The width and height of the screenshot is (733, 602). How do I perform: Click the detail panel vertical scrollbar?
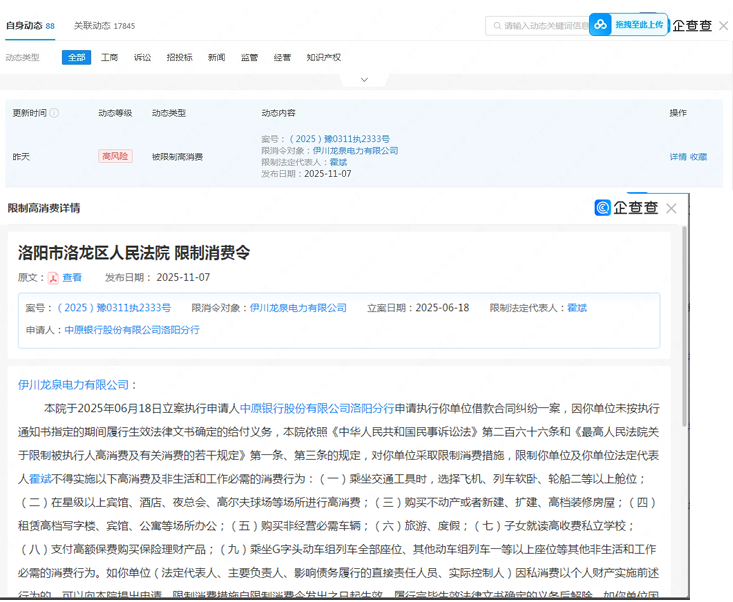[684, 300]
